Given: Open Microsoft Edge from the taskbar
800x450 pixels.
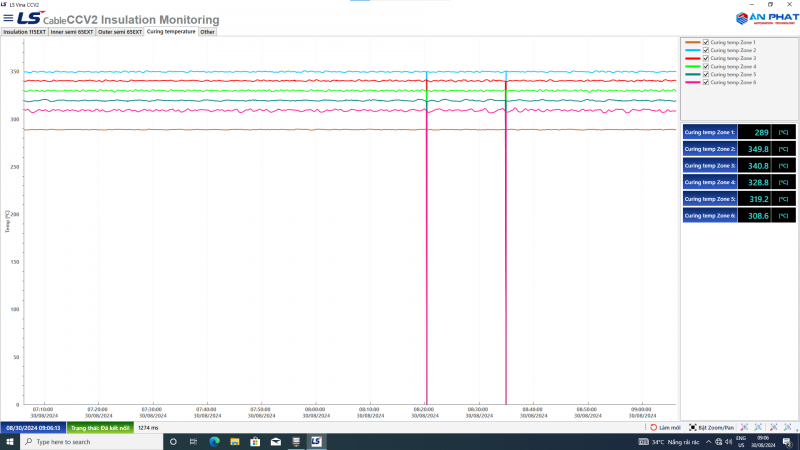Looking at the screenshot, I should pyautogui.click(x=213, y=441).
